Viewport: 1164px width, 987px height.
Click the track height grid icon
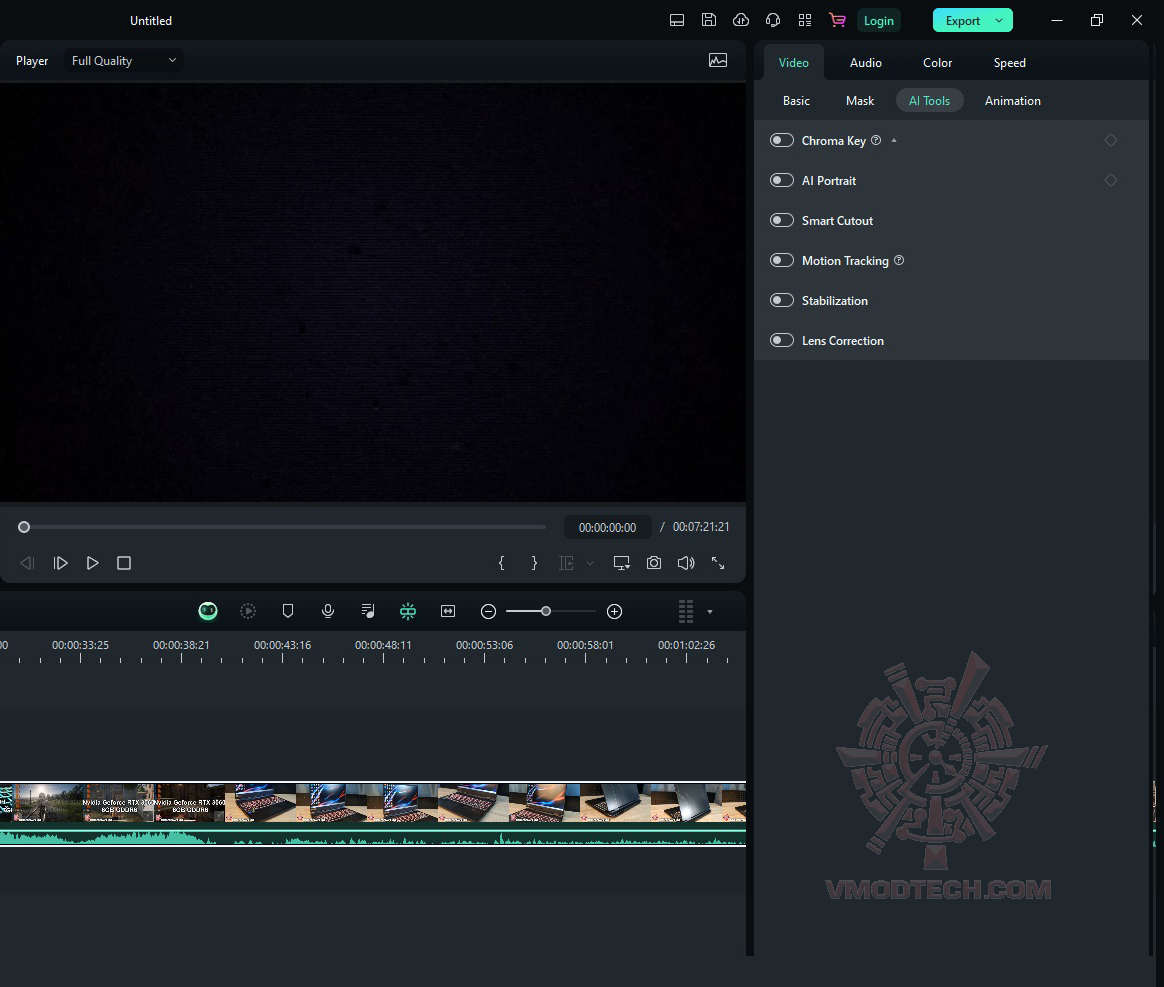click(685, 611)
